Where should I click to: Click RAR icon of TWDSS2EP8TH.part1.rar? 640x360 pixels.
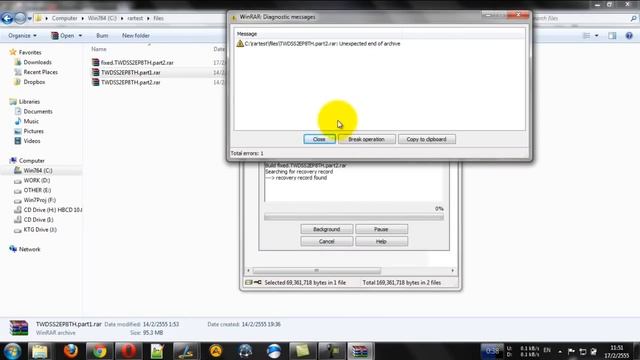[x=96, y=72]
